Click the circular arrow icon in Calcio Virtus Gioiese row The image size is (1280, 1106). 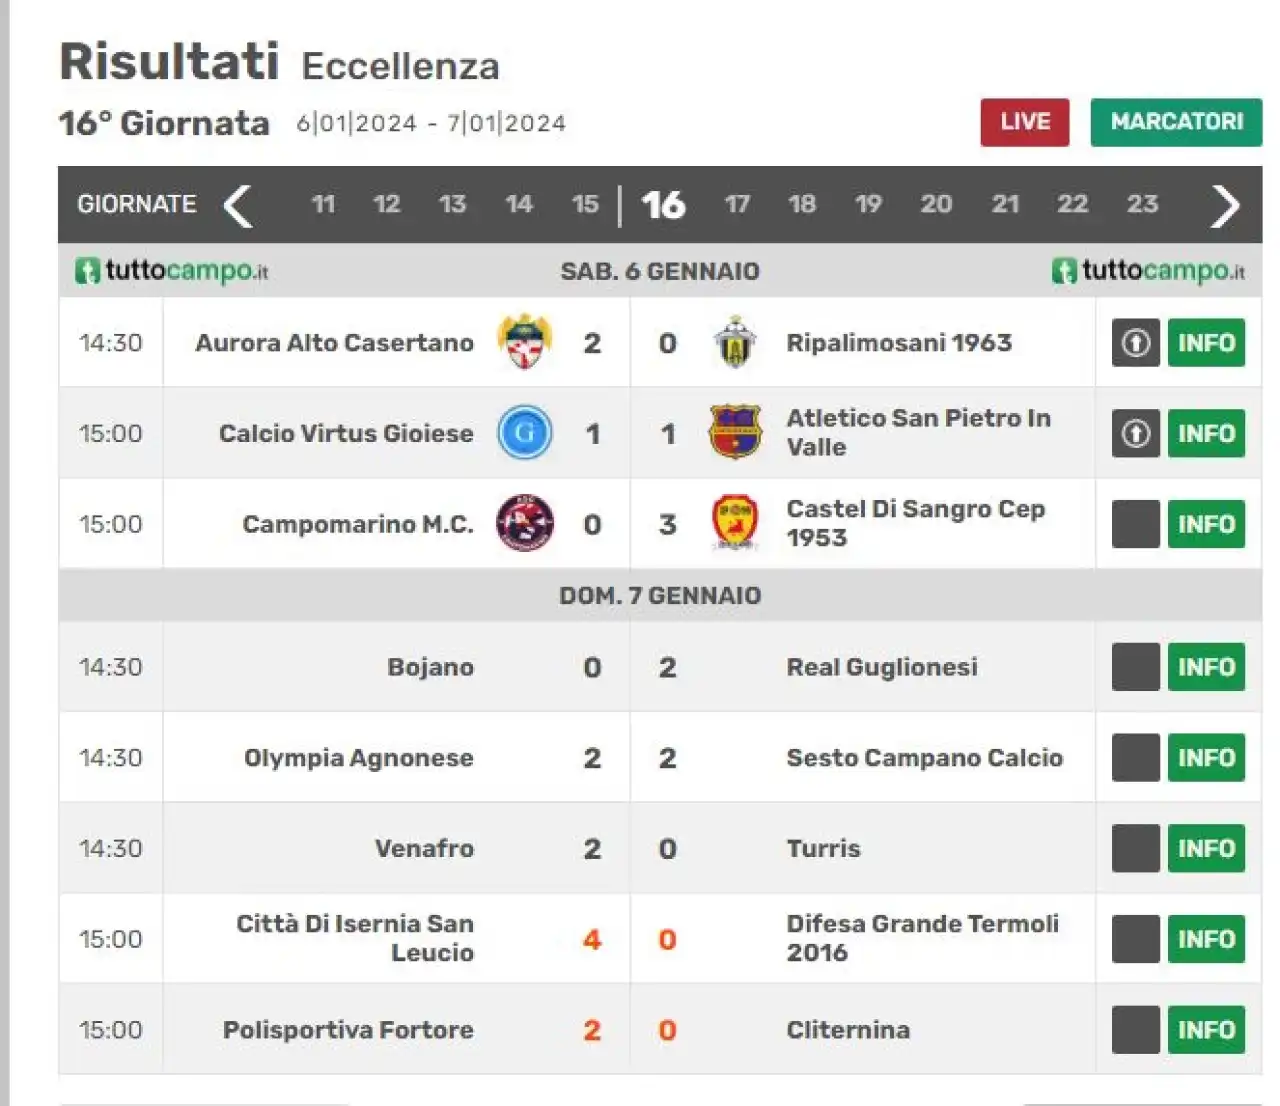pos(1135,433)
